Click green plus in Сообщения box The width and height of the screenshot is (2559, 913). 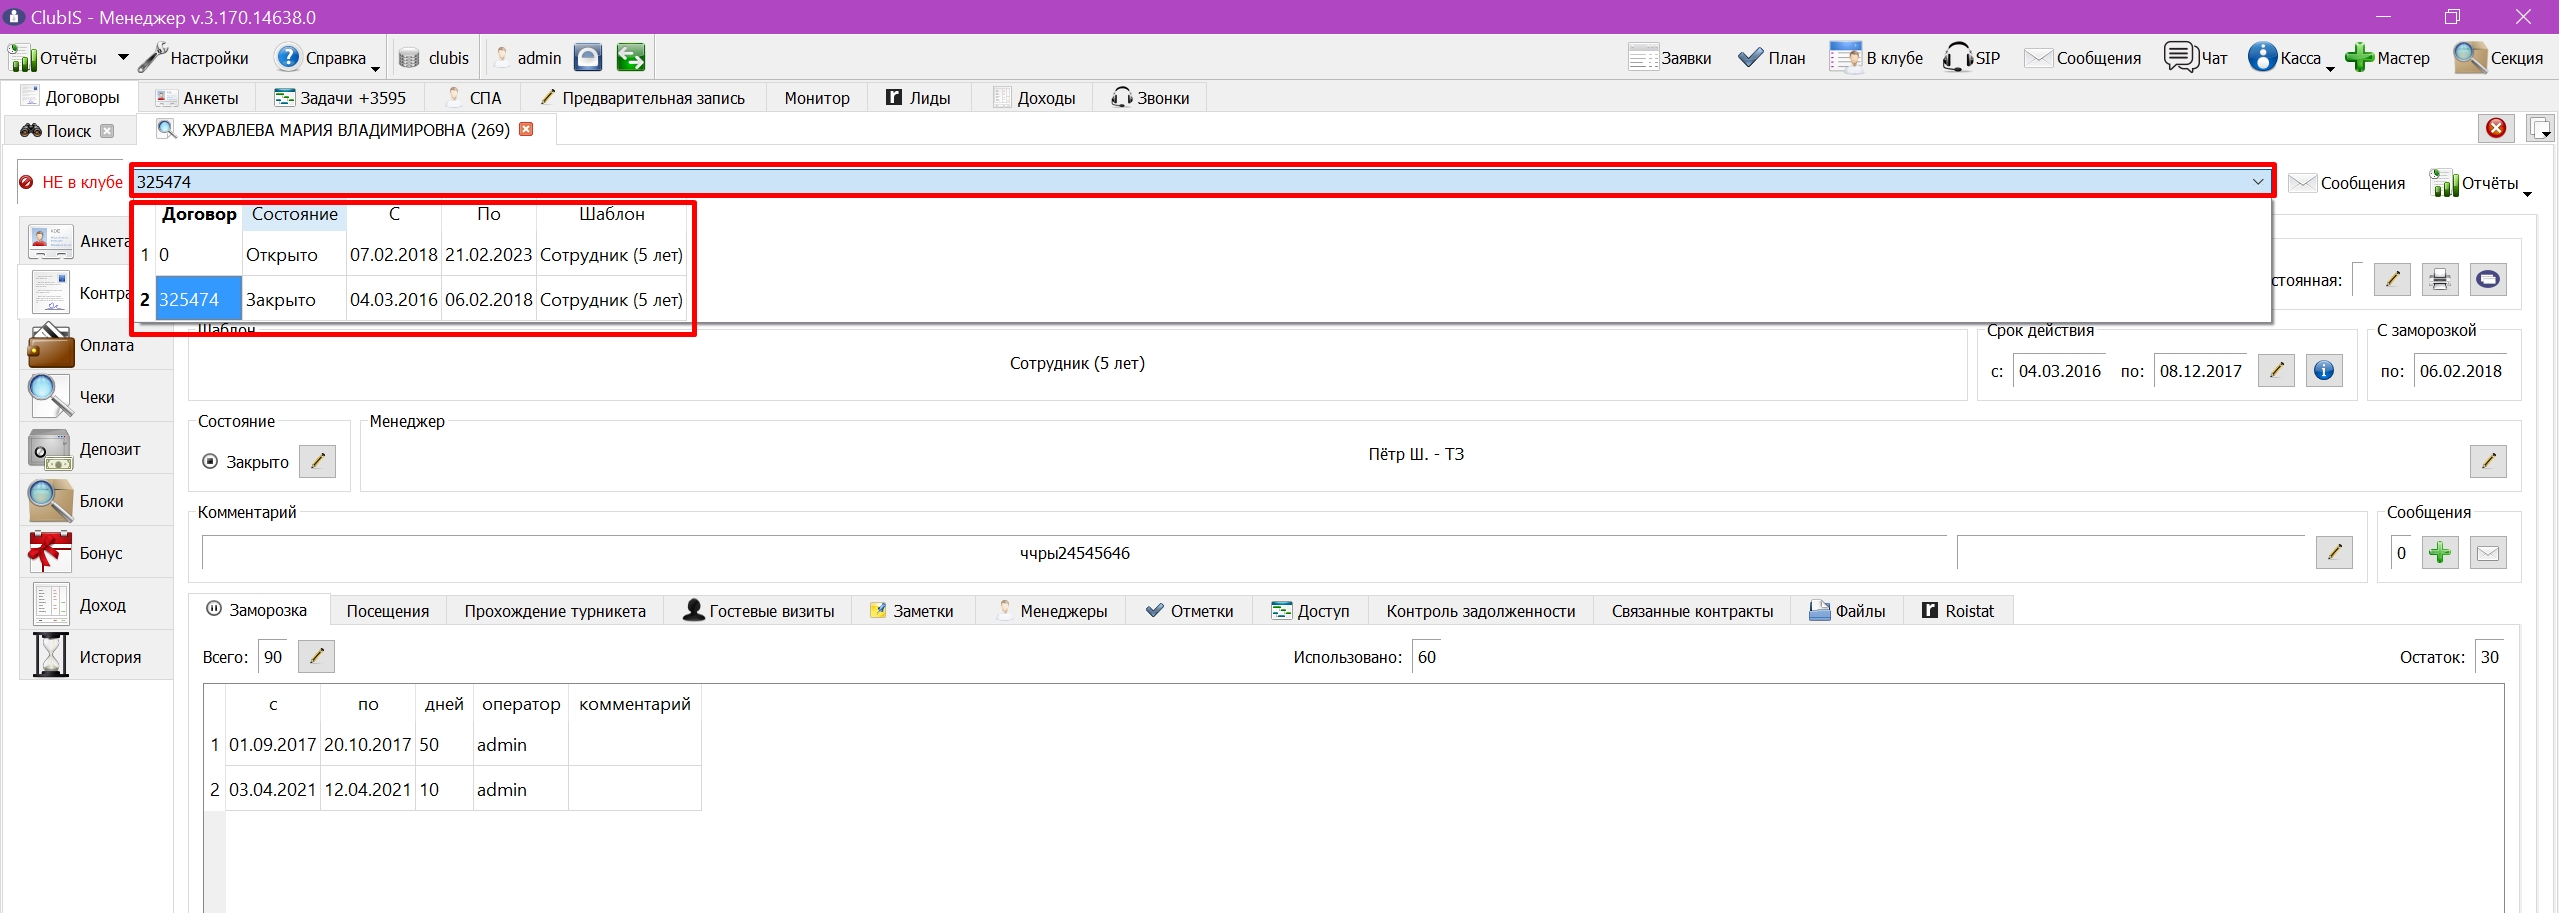point(2440,553)
